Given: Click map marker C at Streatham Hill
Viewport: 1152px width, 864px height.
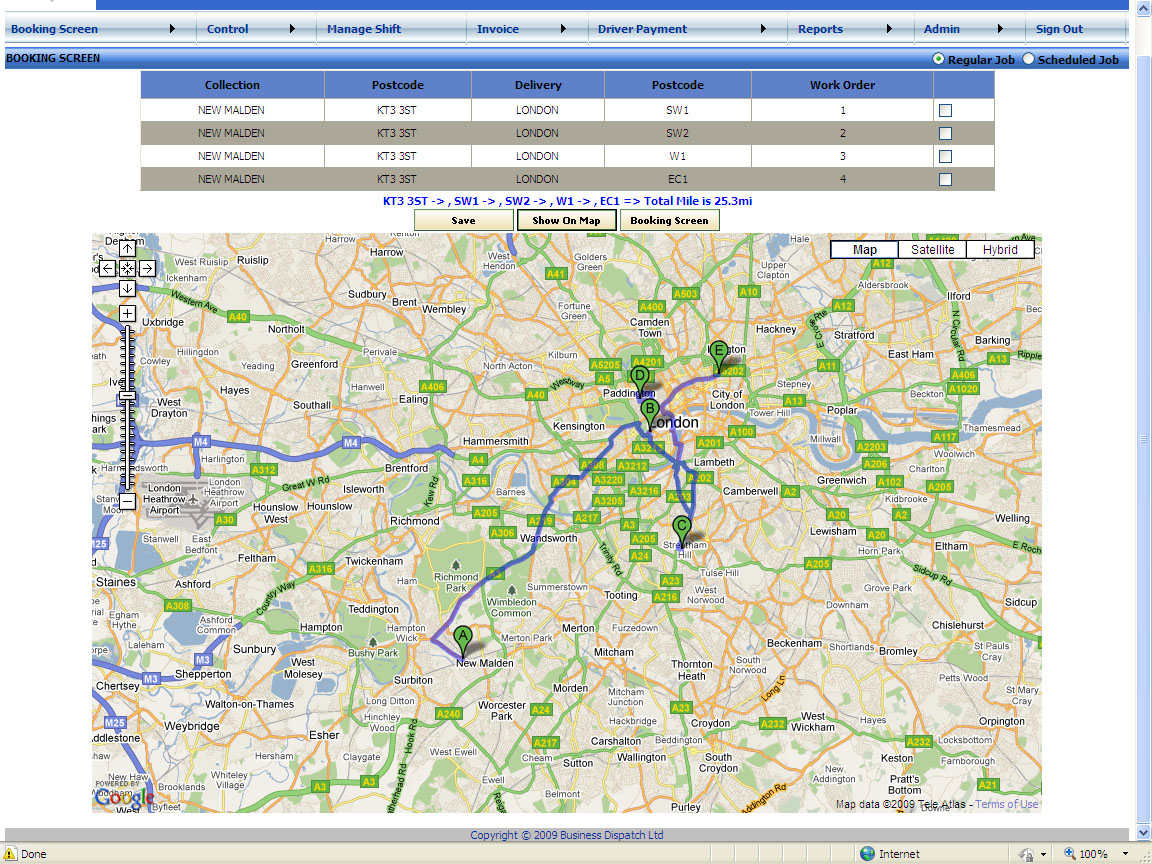Looking at the screenshot, I should 681,531.
